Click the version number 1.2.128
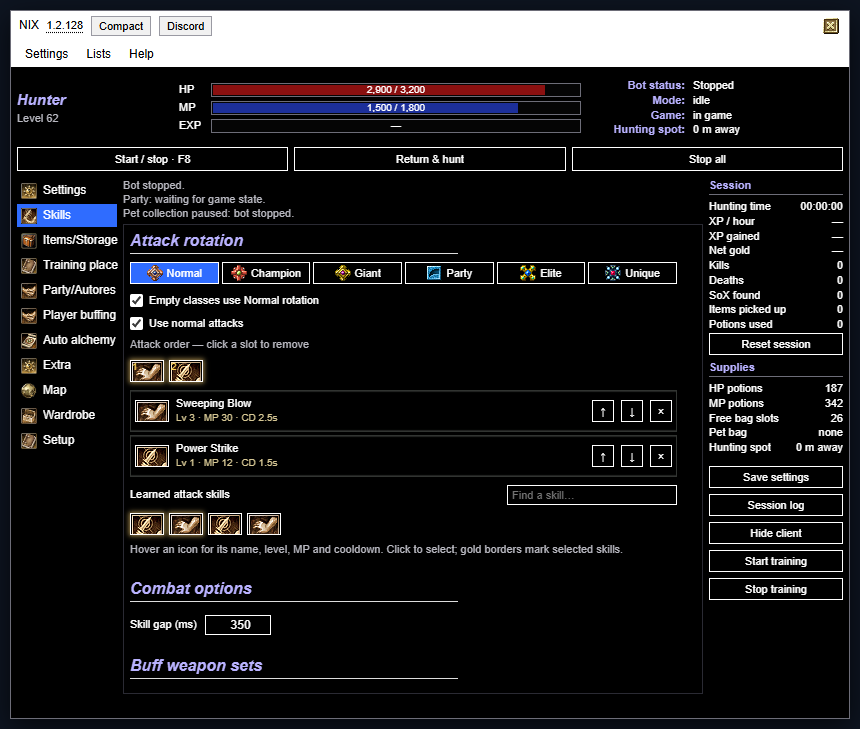The width and height of the screenshot is (860, 729). point(65,26)
